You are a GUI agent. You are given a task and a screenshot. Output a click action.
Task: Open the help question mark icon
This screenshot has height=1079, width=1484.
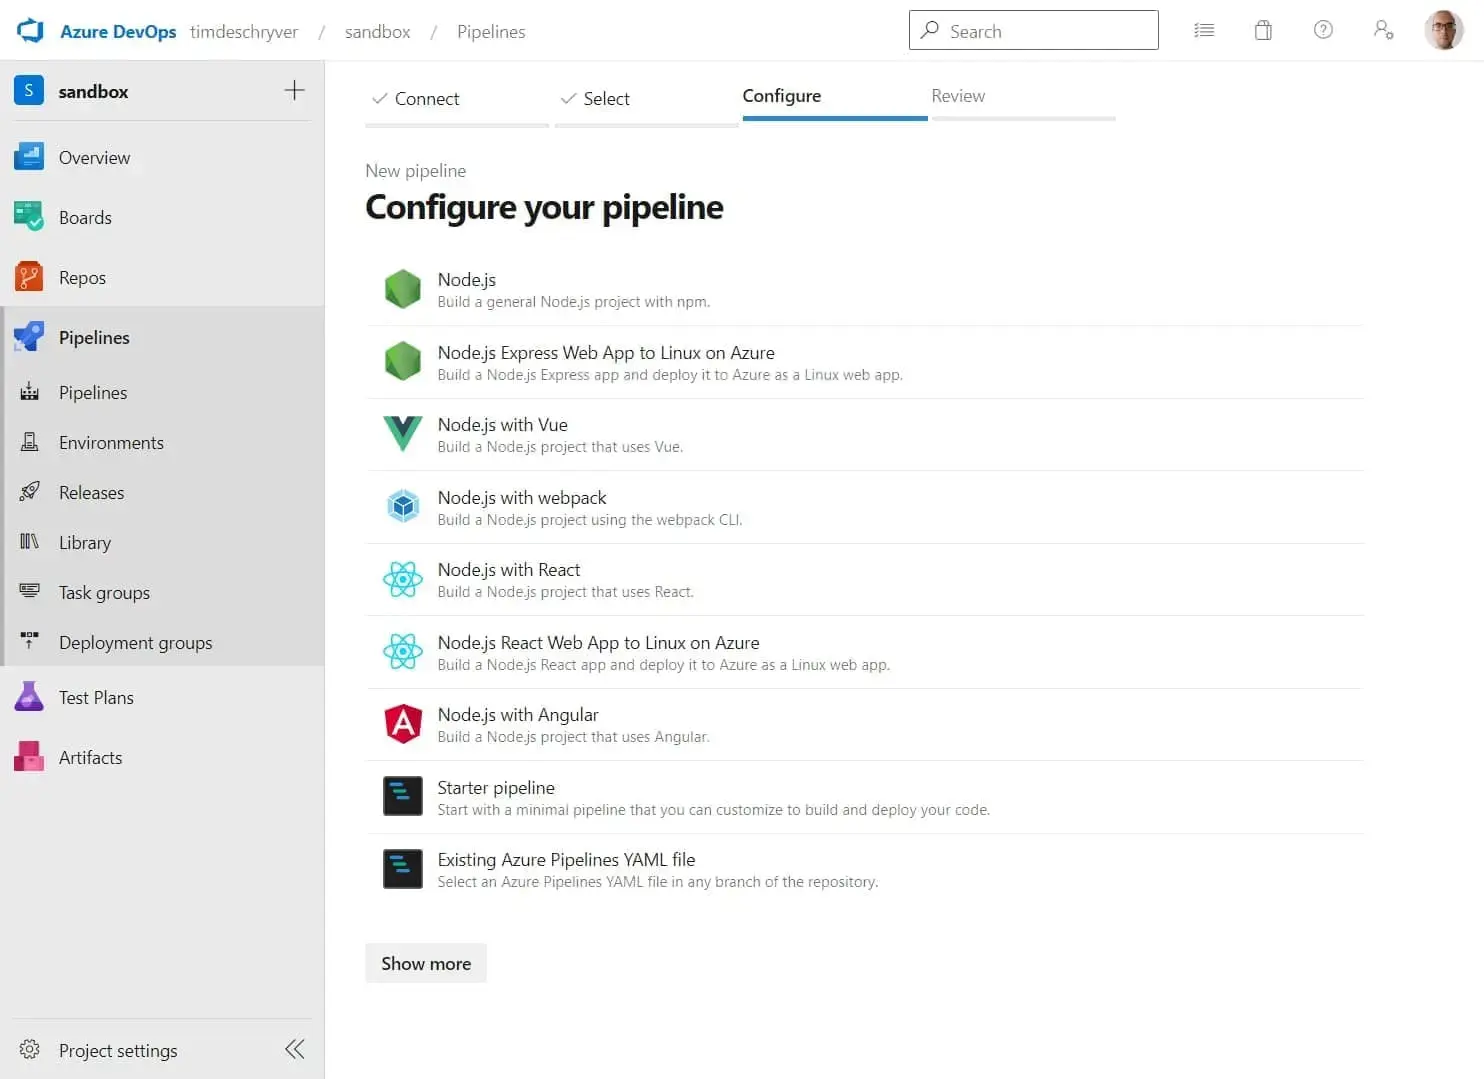coord(1323,30)
